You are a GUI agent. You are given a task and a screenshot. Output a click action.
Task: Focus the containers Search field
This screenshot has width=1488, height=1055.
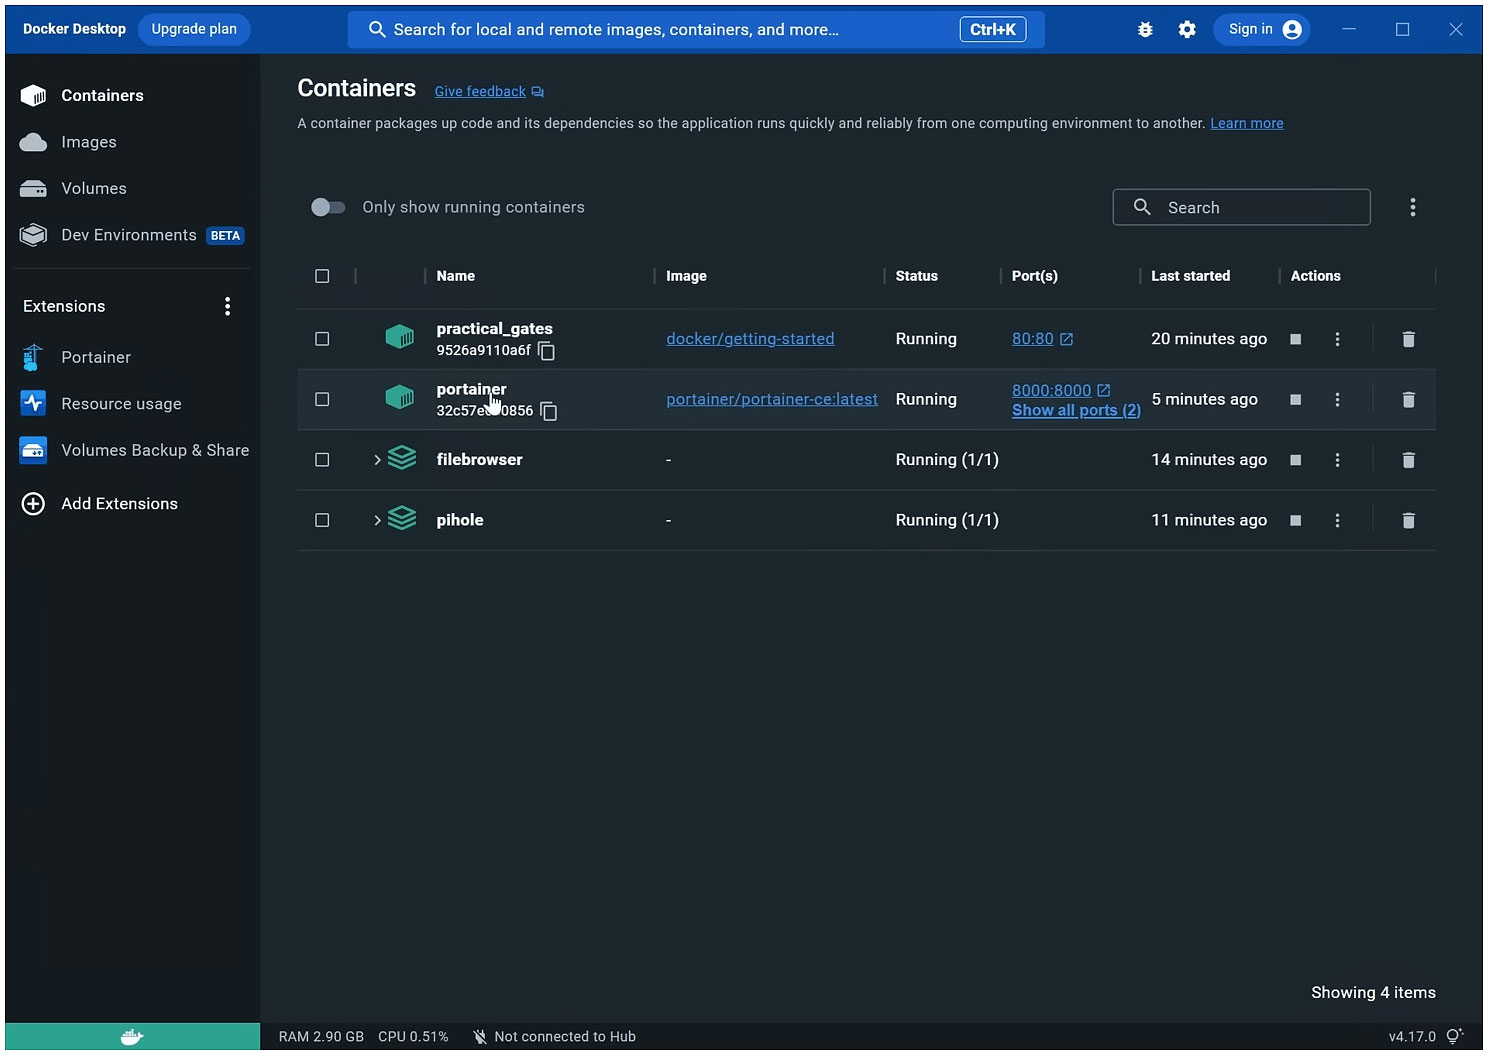[x=1241, y=207]
